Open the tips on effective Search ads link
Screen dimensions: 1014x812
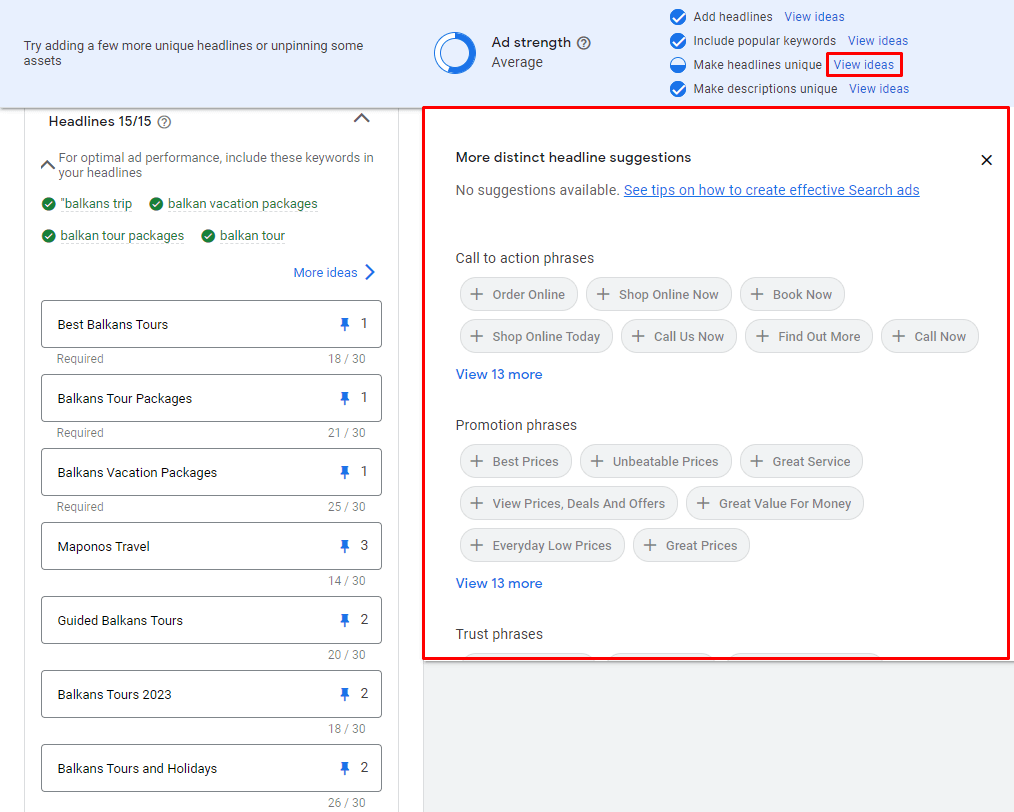click(771, 190)
